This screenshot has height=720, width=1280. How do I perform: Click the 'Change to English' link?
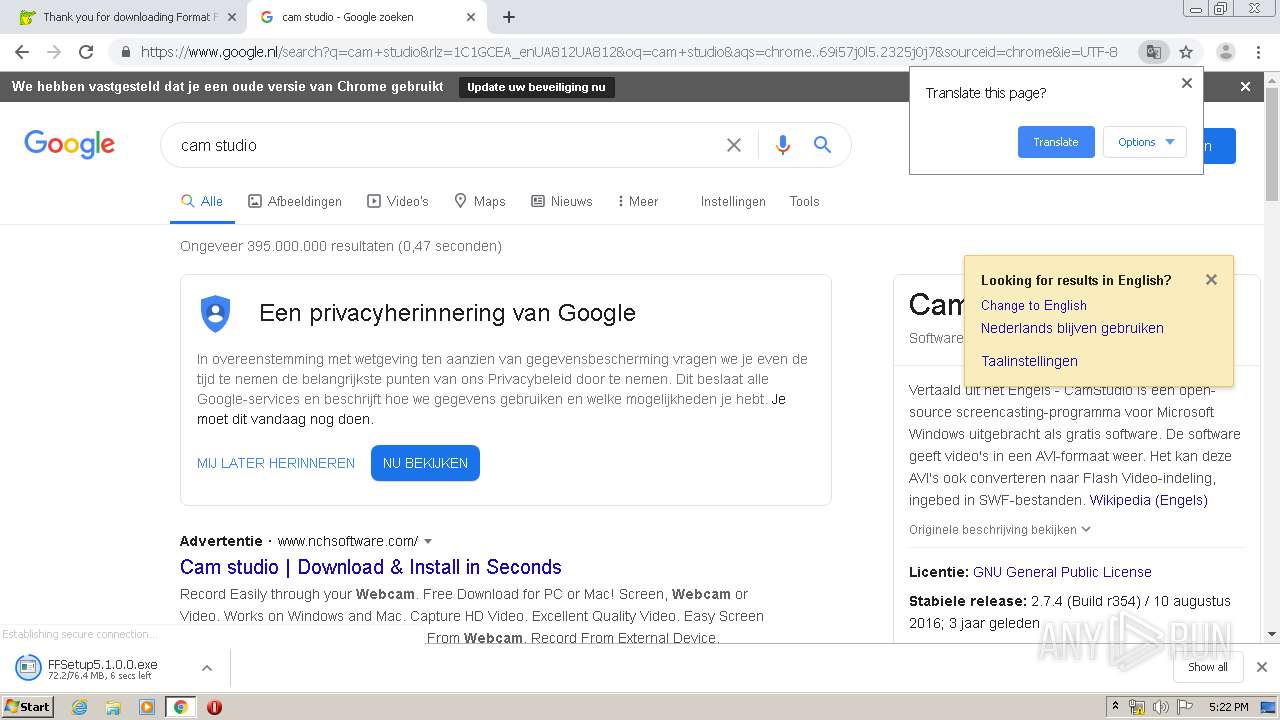[1033, 305]
